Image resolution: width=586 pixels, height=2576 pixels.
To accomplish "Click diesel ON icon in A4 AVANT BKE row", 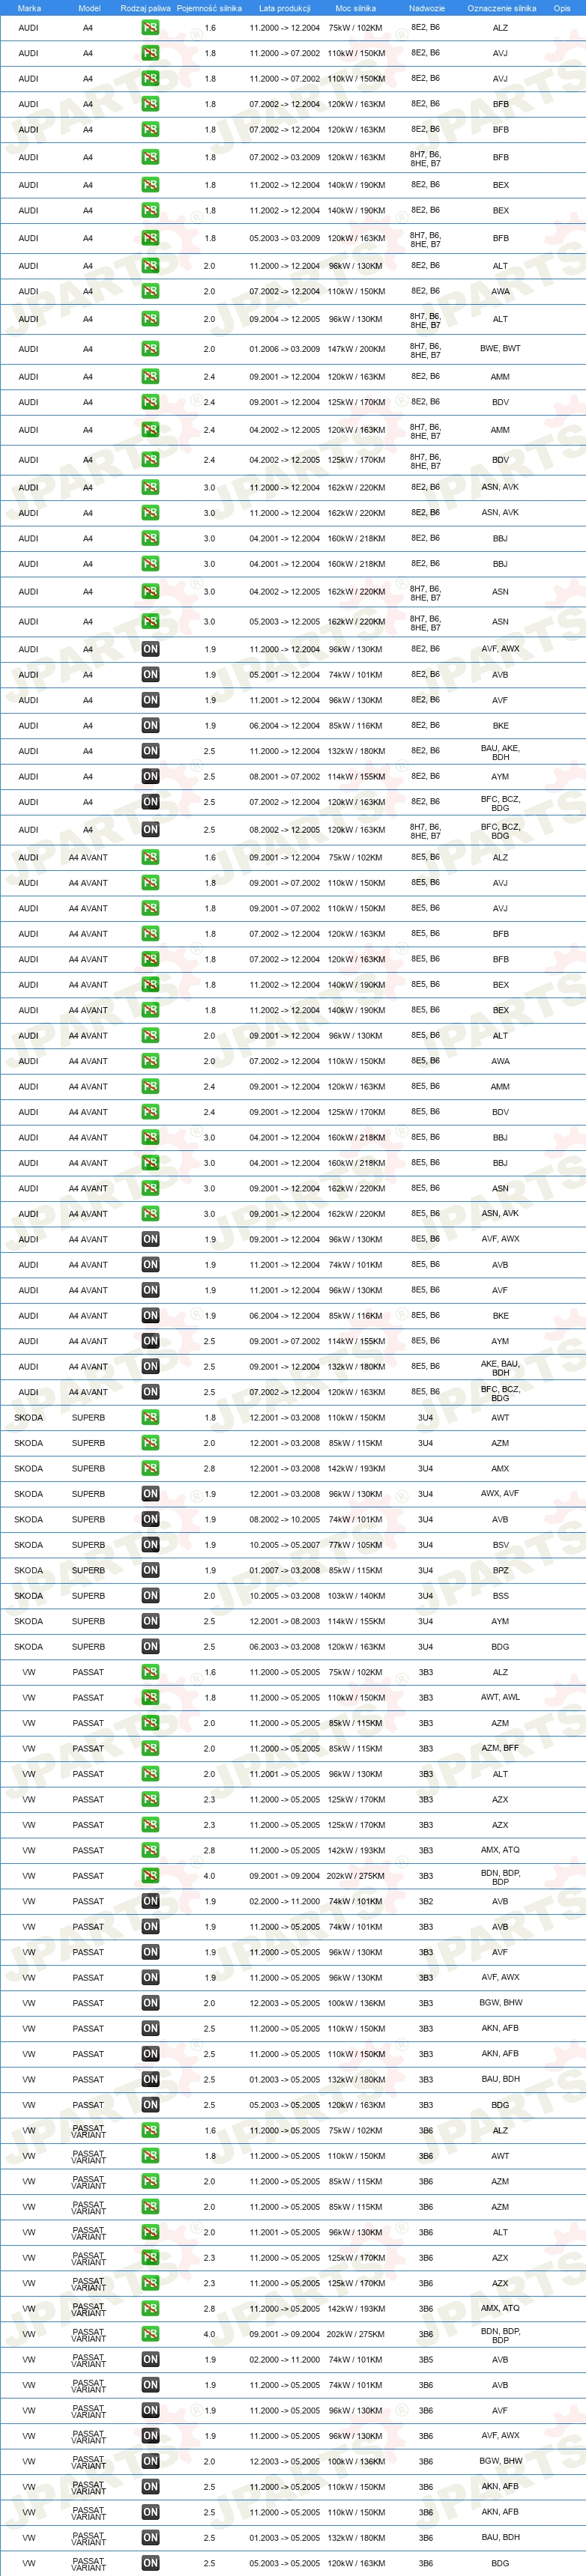I will pyautogui.click(x=150, y=1316).
